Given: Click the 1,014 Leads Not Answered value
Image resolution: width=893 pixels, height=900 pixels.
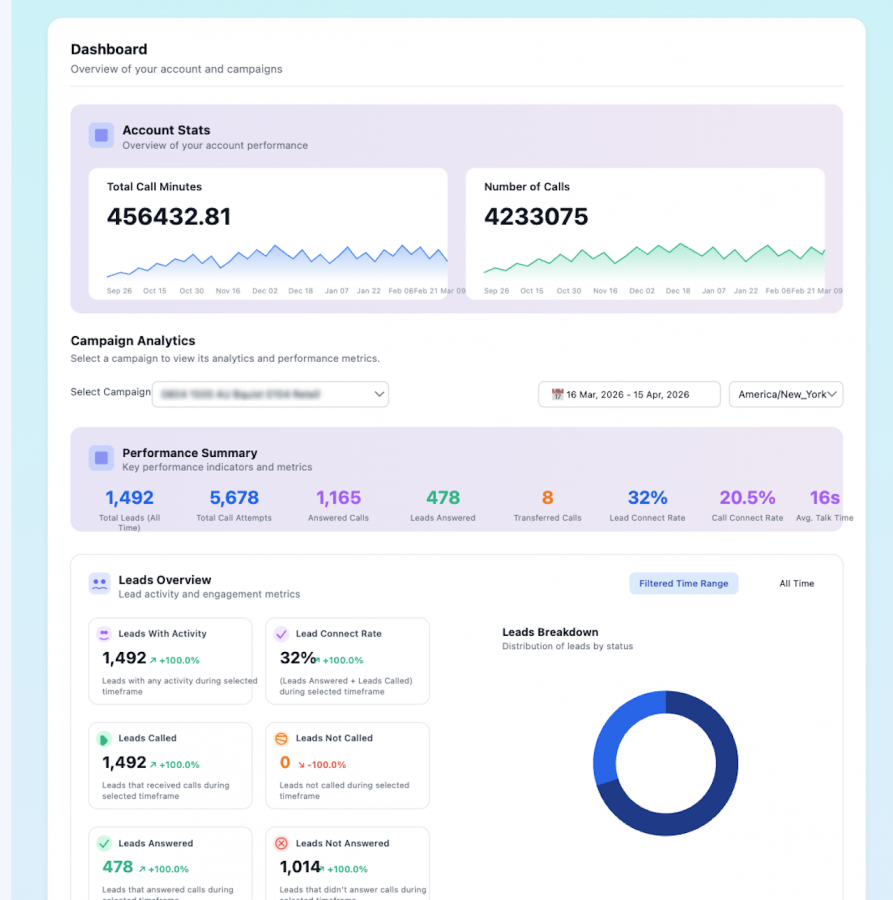Looking at the screenshot, I should (x=300, y=867).
